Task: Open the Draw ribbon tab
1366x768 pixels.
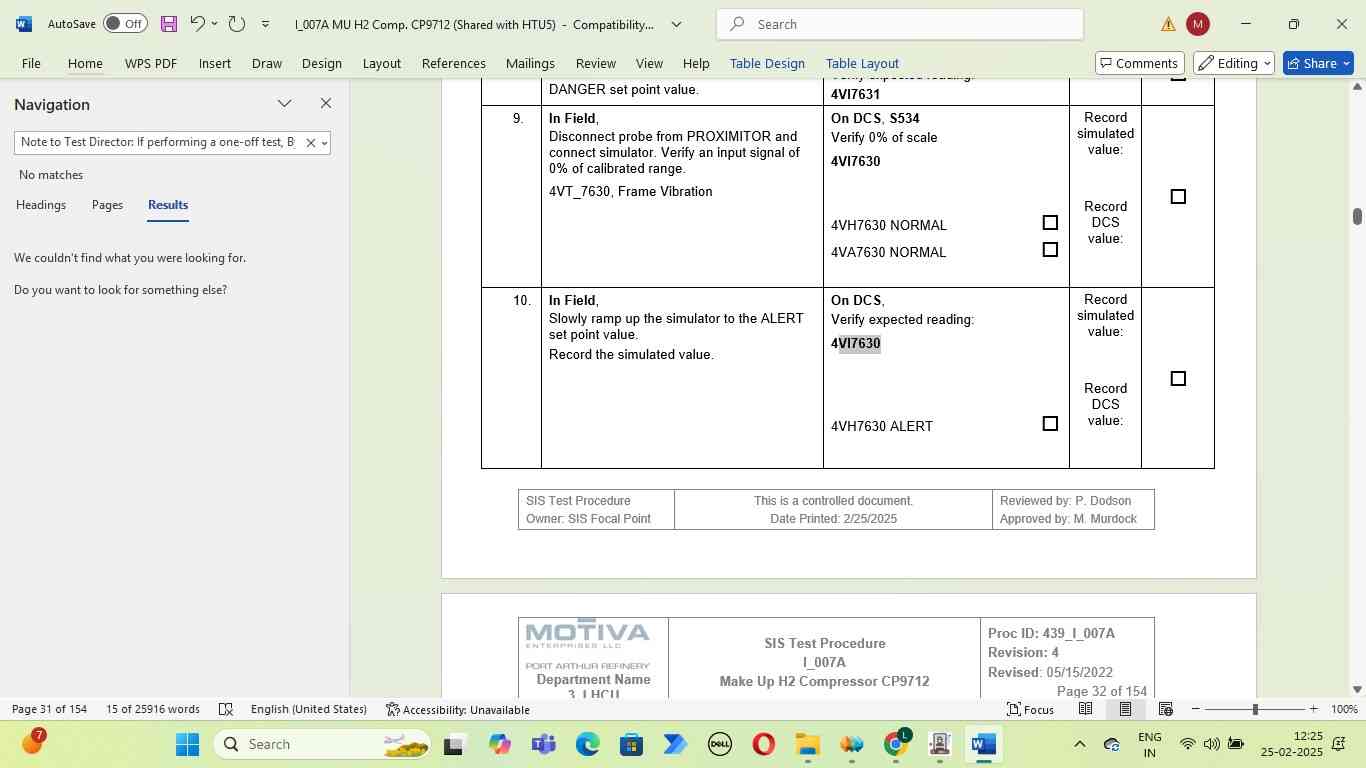Action: pos(267,63)
